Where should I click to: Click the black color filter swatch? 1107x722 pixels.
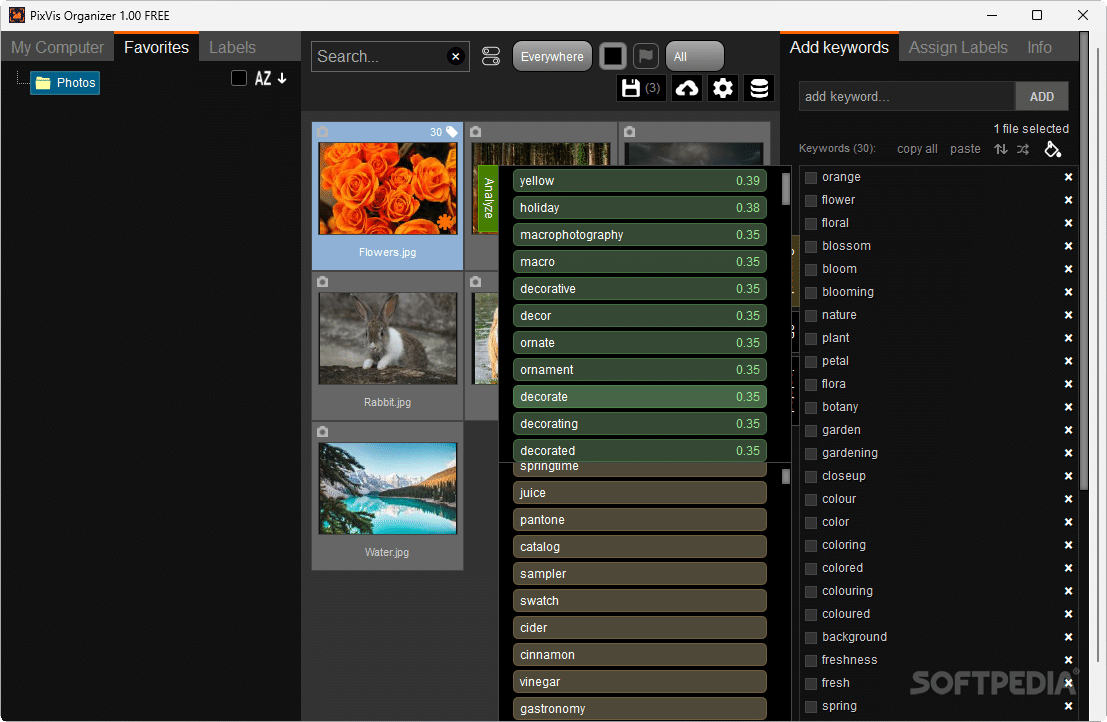pyautogui.click(x=613, y=56)
